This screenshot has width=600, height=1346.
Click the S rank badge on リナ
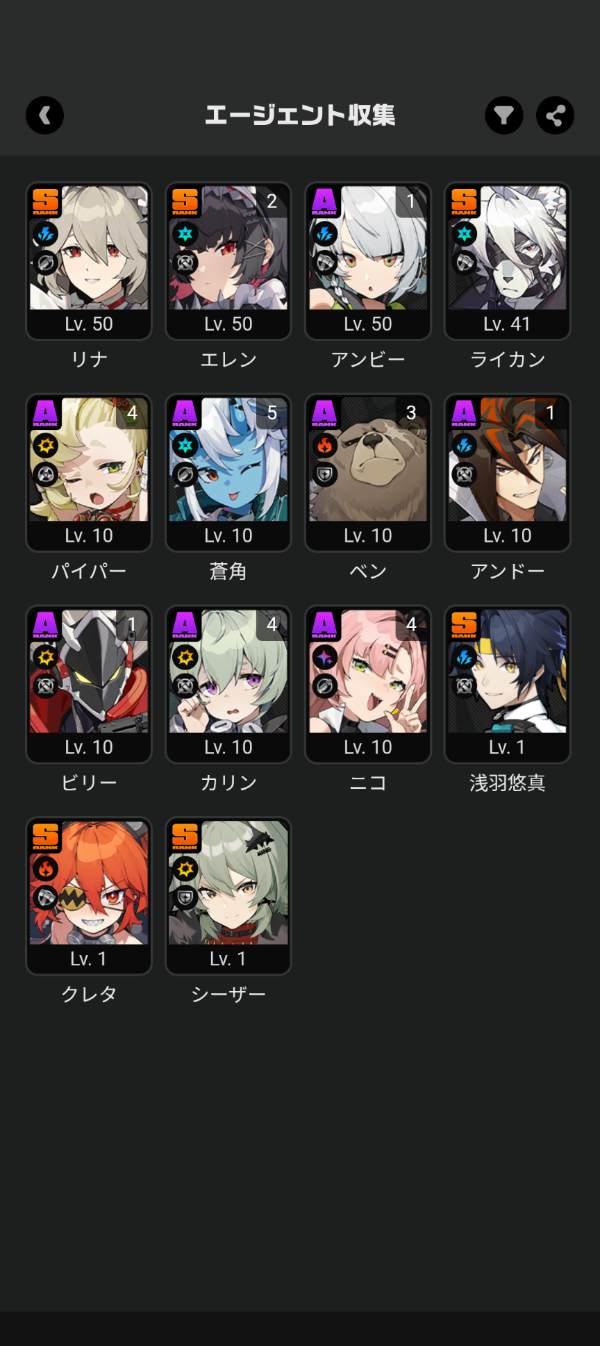[45, 202]
